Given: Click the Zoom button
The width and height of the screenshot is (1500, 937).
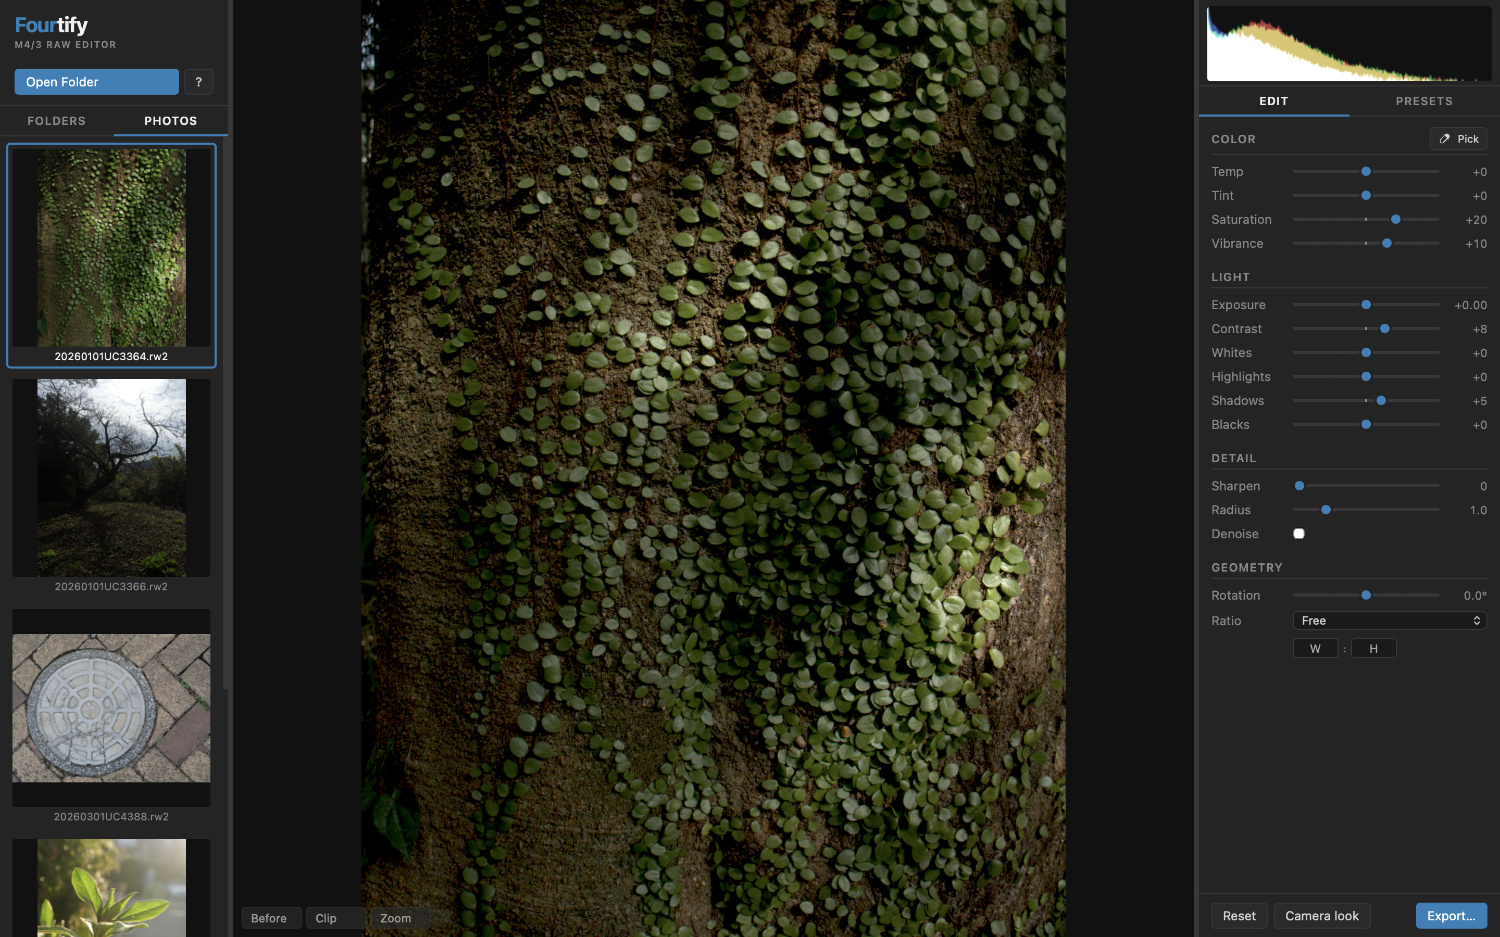Looking at the screenshot, I should 396,918.
